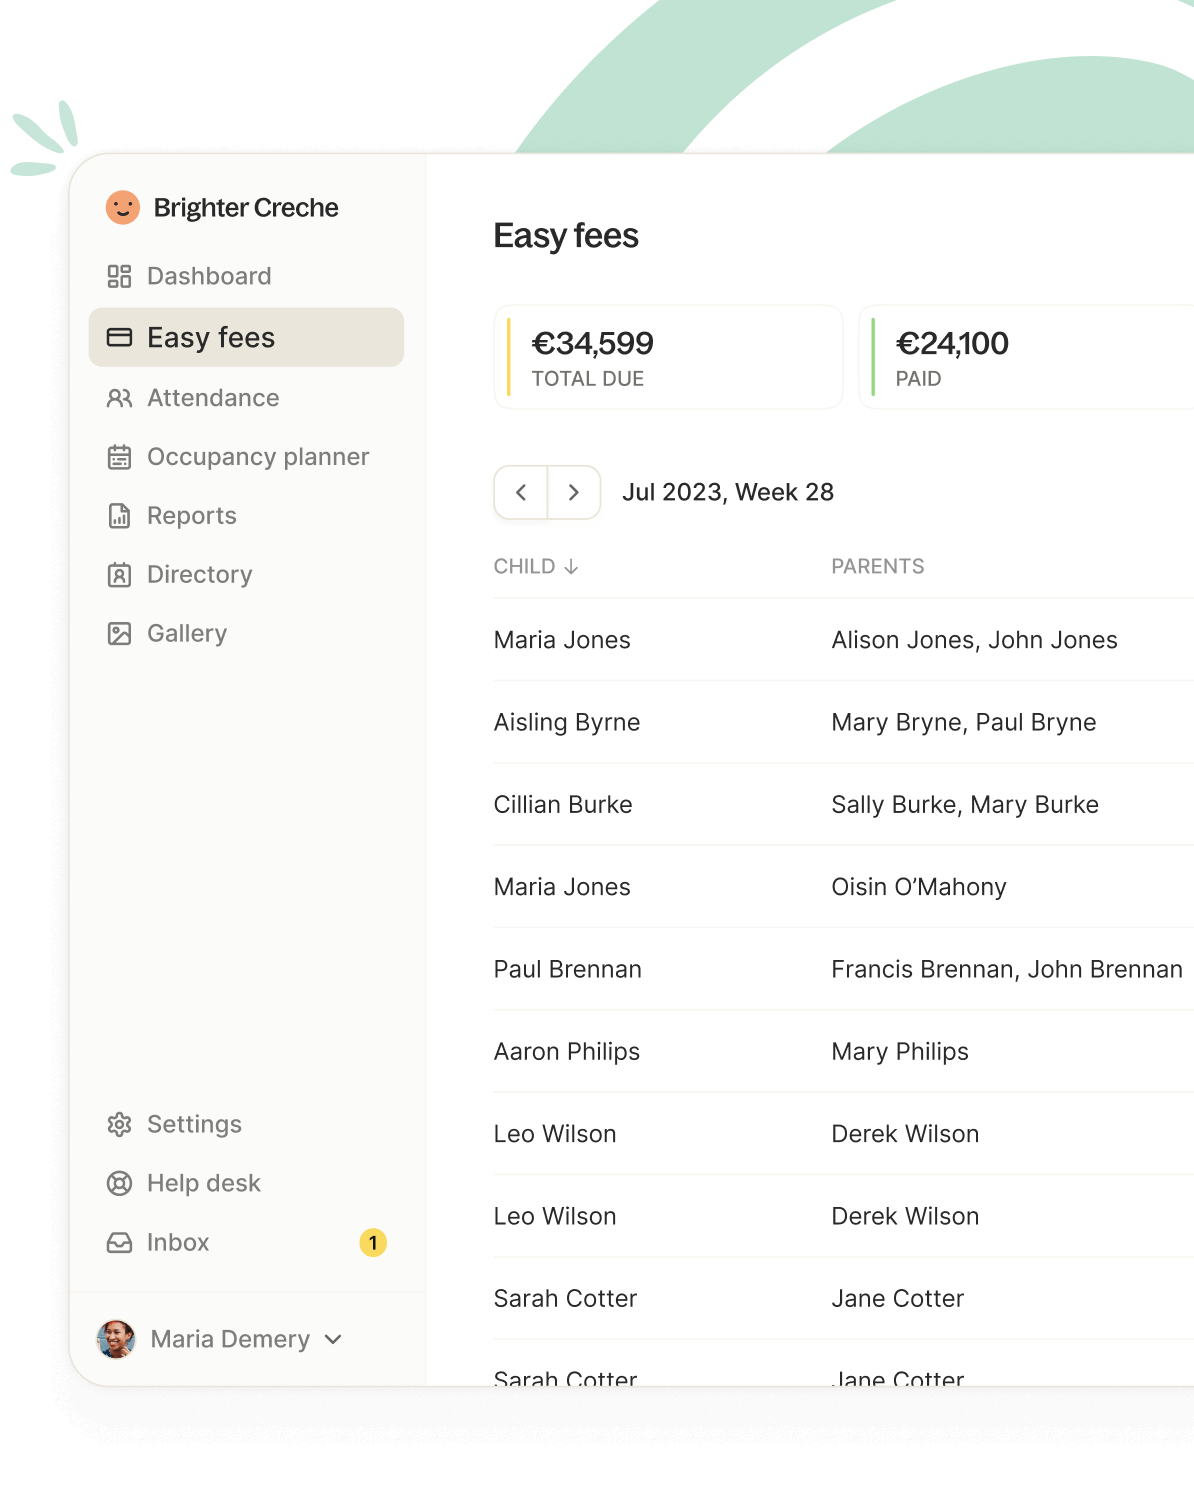
Task: Open Dashboard via its grid icon
Action: pos(119,276)
